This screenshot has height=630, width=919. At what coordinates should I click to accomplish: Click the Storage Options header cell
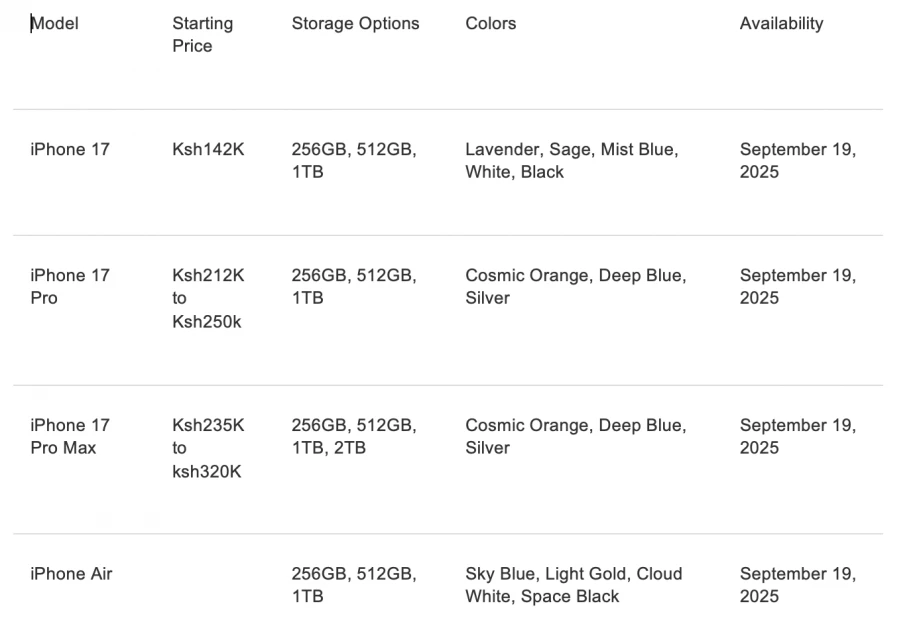[355, 23]
